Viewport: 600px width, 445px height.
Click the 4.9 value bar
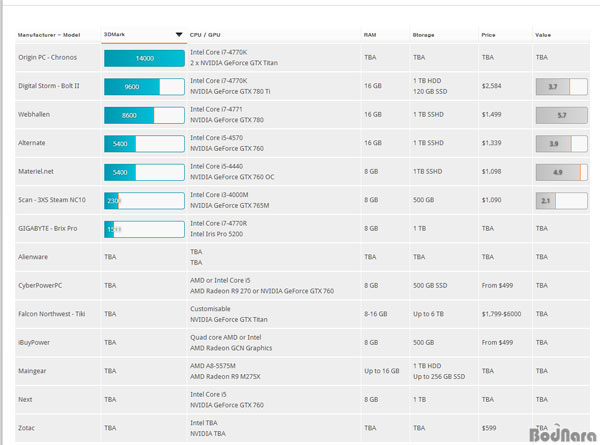(x=561, y=172)
